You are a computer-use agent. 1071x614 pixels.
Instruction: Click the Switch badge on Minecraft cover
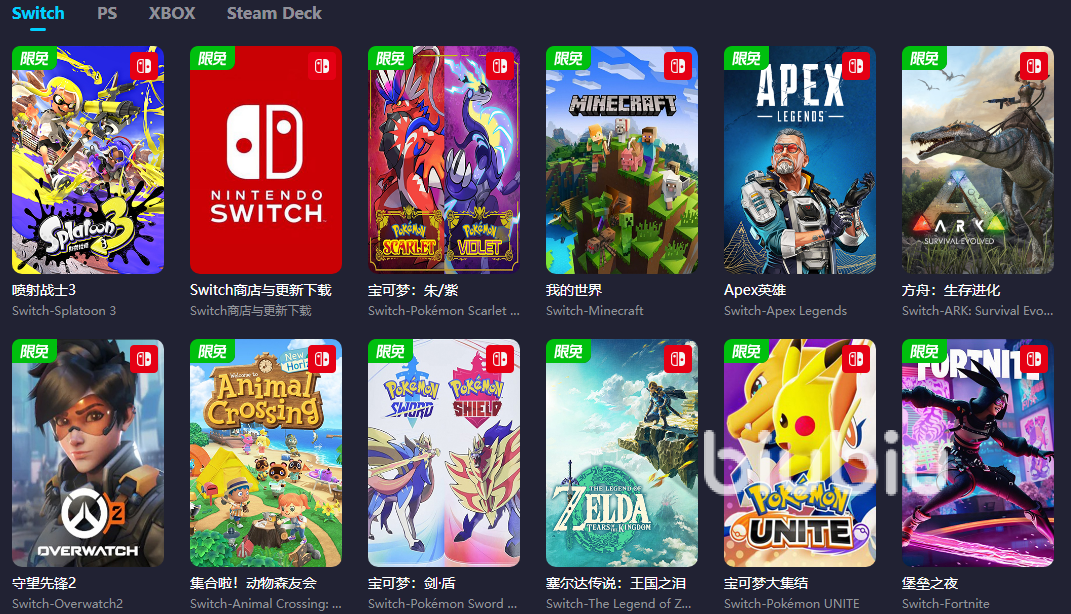(678, 66)
